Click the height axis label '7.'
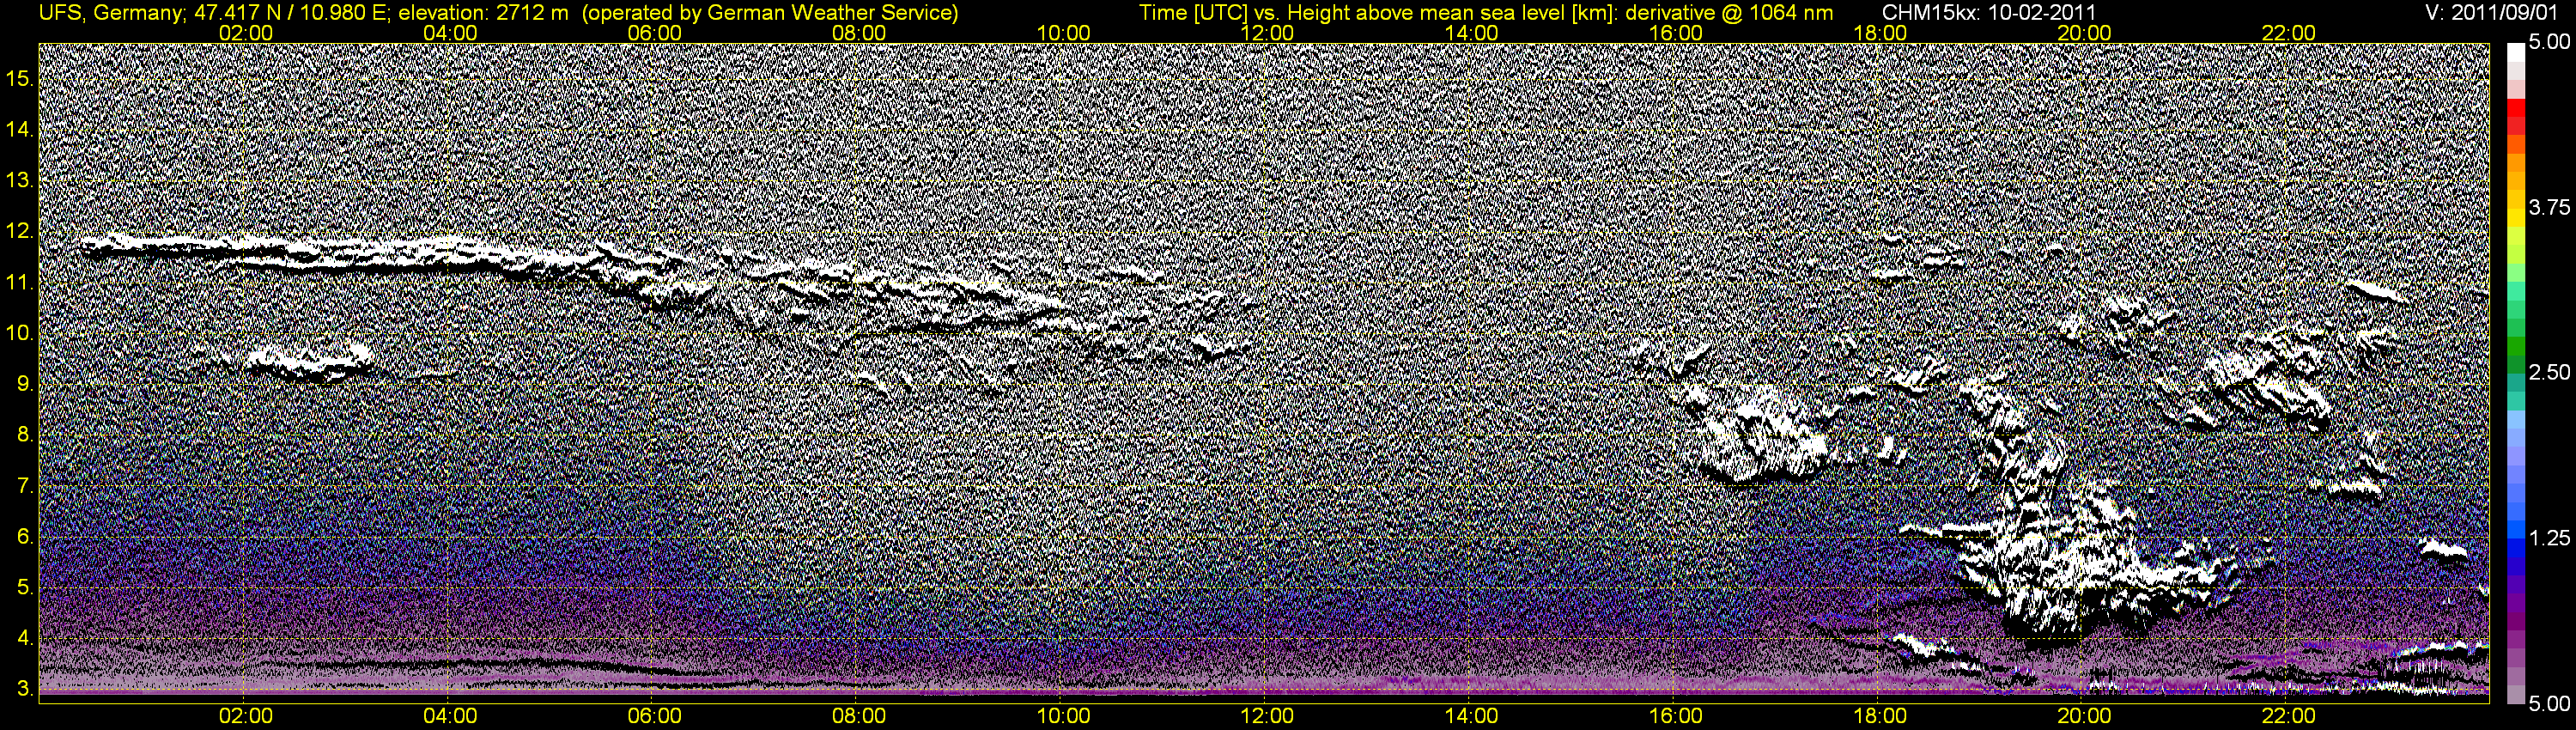This screenshot has height=730, width=2576. point(25,486)
